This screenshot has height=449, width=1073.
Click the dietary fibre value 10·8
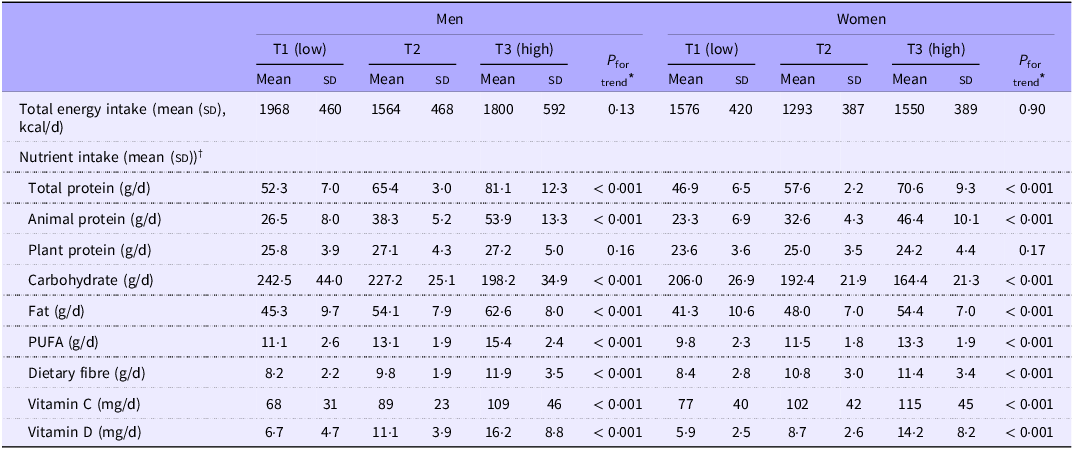pyautogui.click(x=797, y=373)
